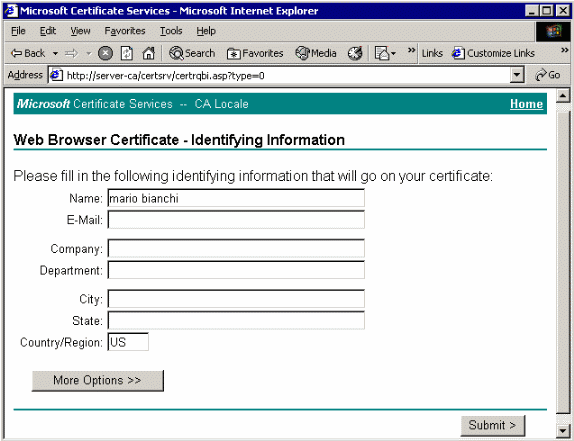Open the Address bar dropdown arrow
This screenshot has width=574, height=441.
click(517, 75)
